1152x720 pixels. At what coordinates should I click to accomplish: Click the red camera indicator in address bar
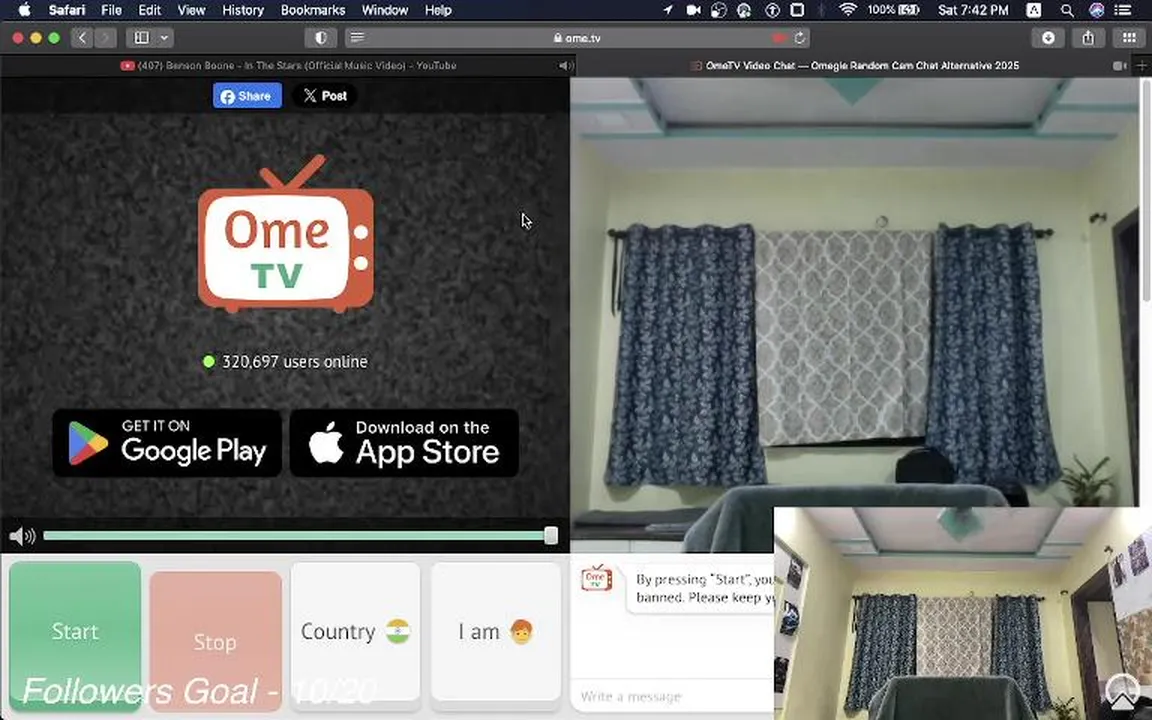pos(779,37)
